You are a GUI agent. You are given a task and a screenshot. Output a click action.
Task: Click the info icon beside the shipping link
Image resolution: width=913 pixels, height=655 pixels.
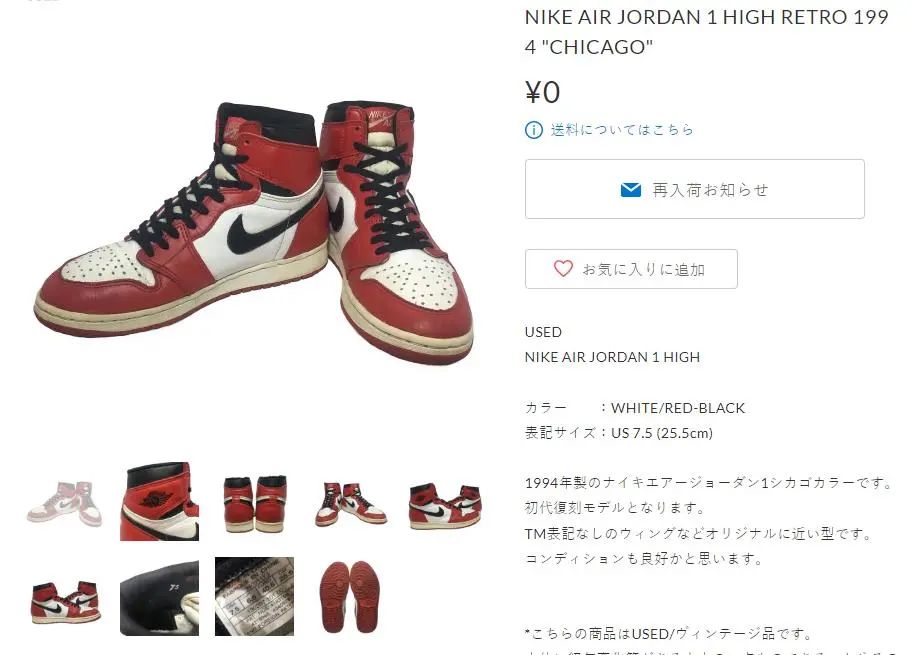point(533,130)
